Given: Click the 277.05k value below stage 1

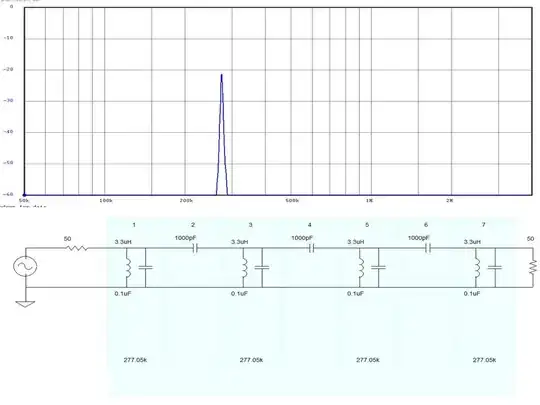Looking at the screenshot, I should pyautogui.click(x=135, y=360).
